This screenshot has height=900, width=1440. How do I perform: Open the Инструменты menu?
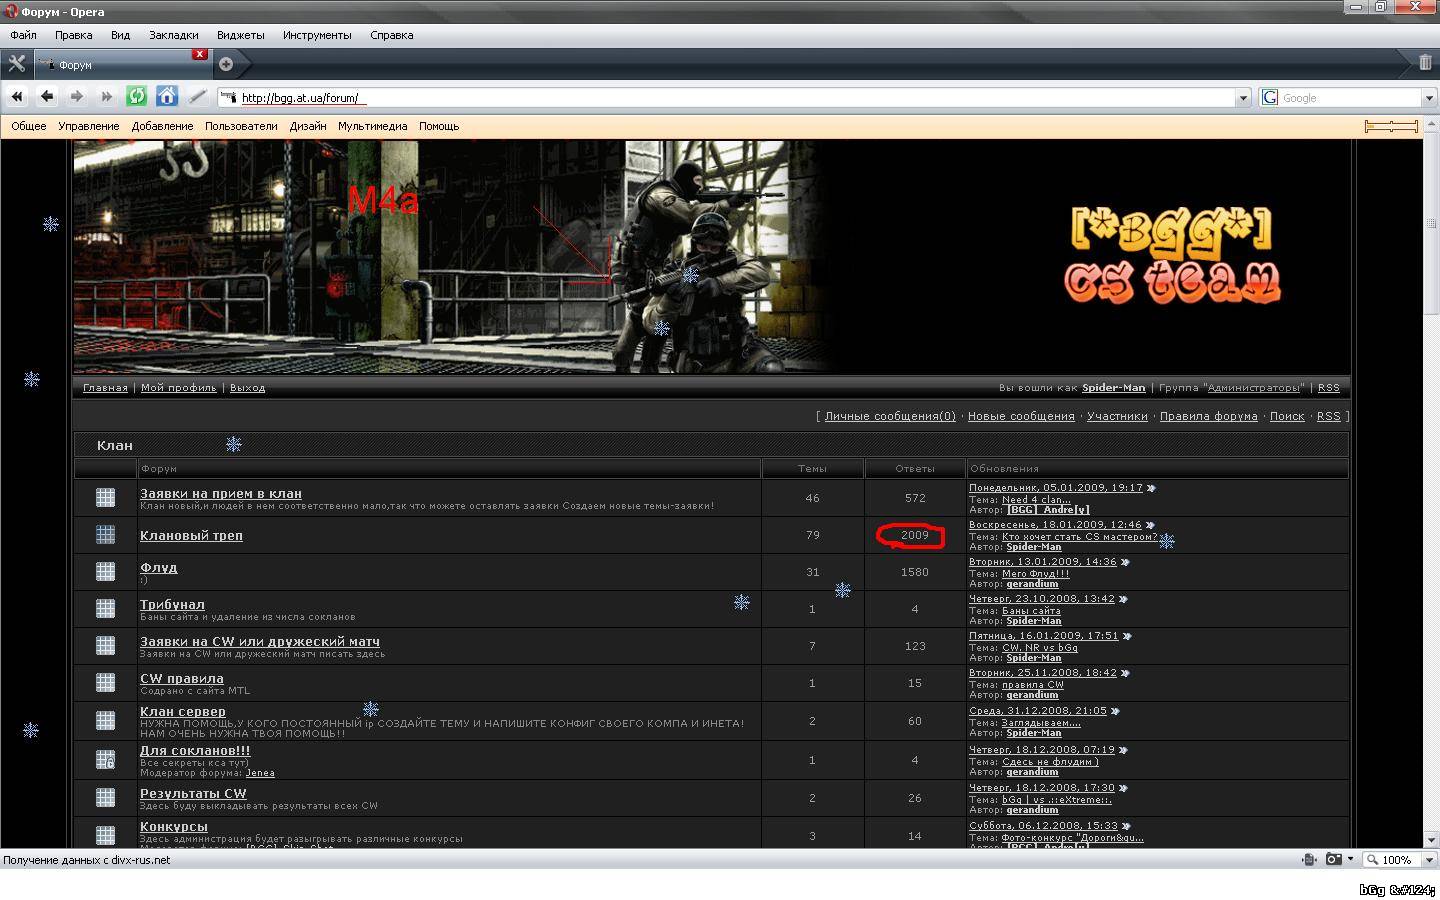(x=317, y=35)
